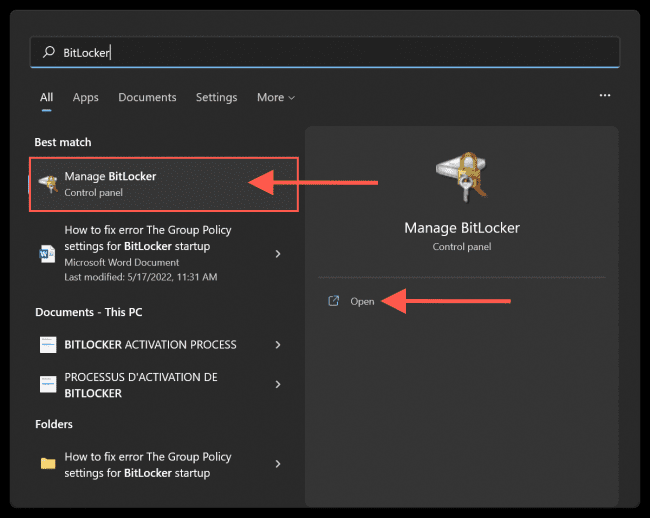
Task: Click the 'Manage BitLocker' title in preview pane
Action: 462,228
